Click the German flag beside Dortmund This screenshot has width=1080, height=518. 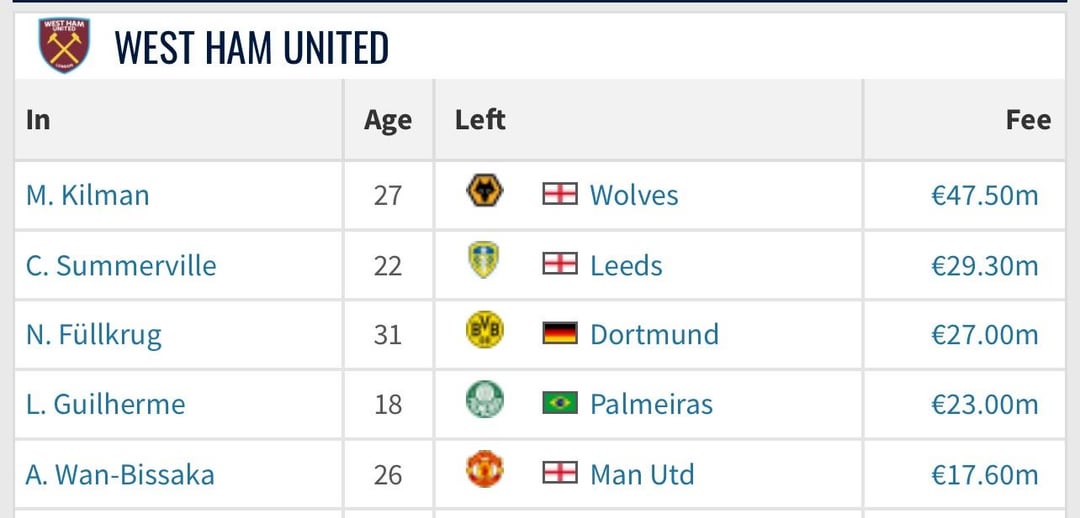tap(560, 333)
